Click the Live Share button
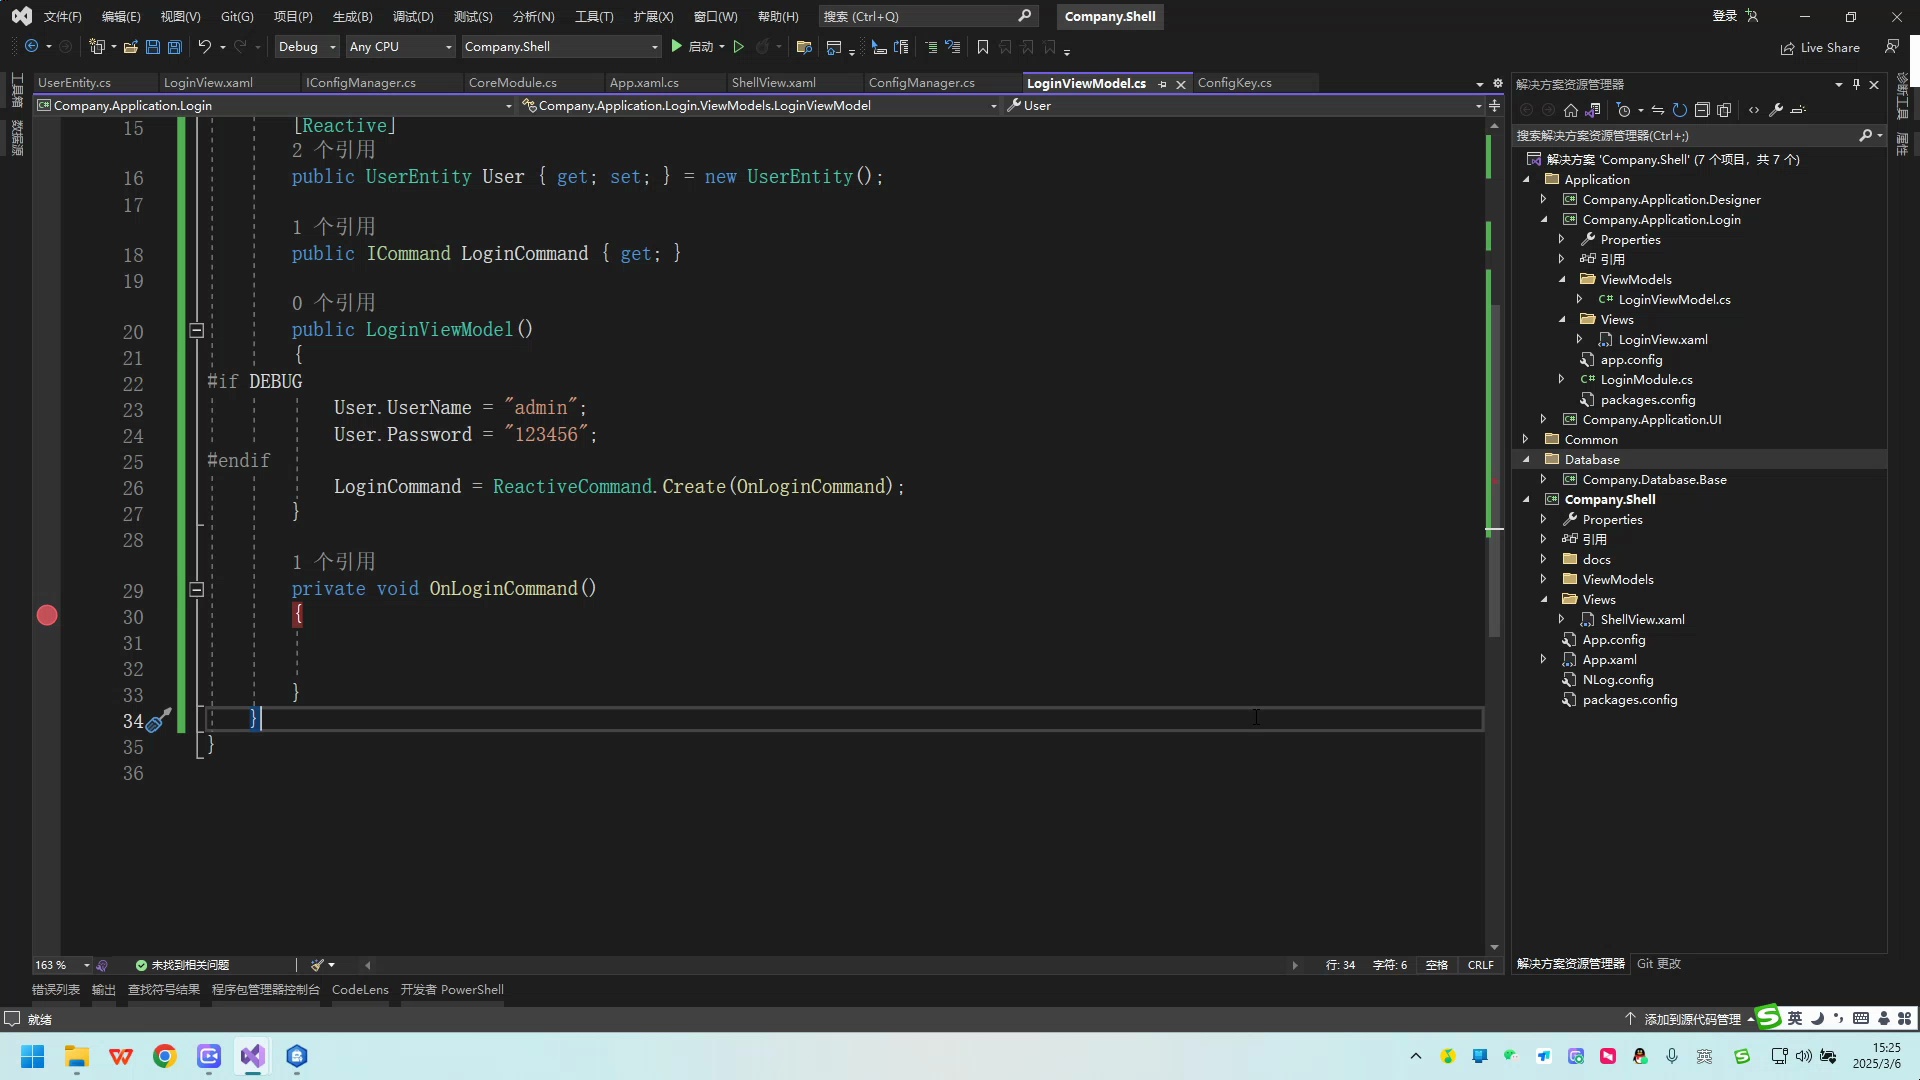This screenshot has width=1920, height=1080. (1822, 47)
